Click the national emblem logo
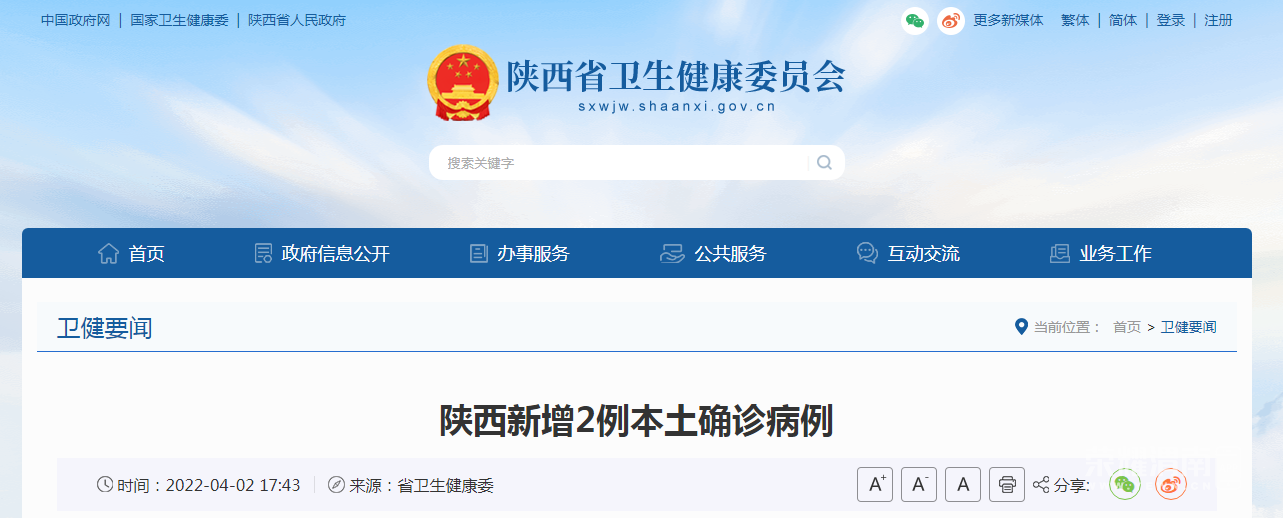This screenshot has width=1283, height=518. tap(462, 83)
